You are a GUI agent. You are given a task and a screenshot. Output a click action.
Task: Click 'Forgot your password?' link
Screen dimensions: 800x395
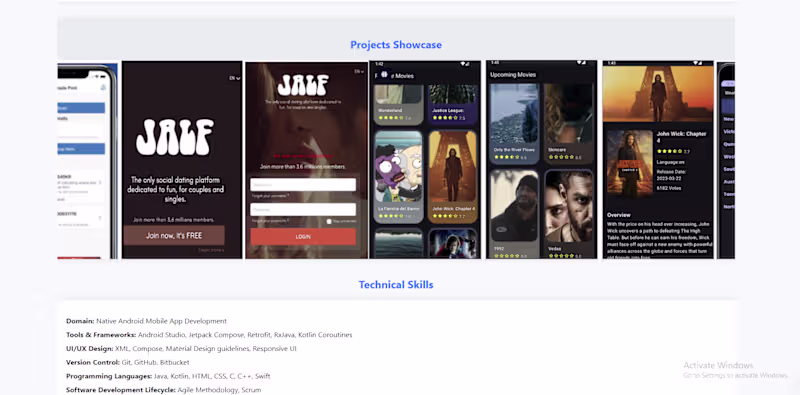coord(270,220)
